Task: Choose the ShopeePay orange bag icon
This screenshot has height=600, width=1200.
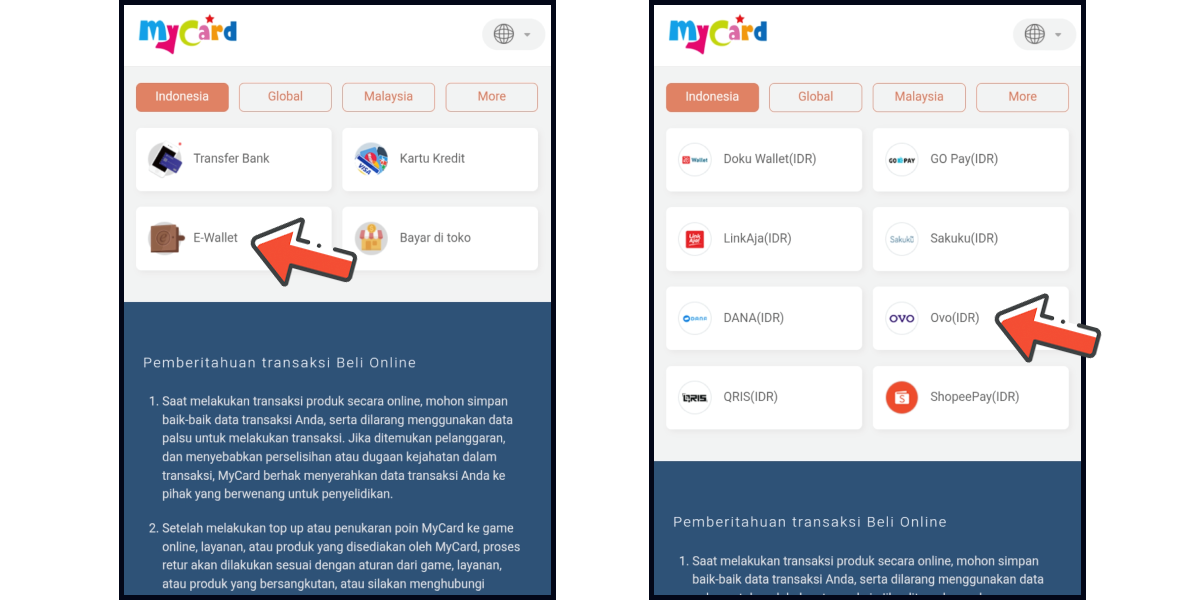Action: pyautogui.click(x=902, y=397)
